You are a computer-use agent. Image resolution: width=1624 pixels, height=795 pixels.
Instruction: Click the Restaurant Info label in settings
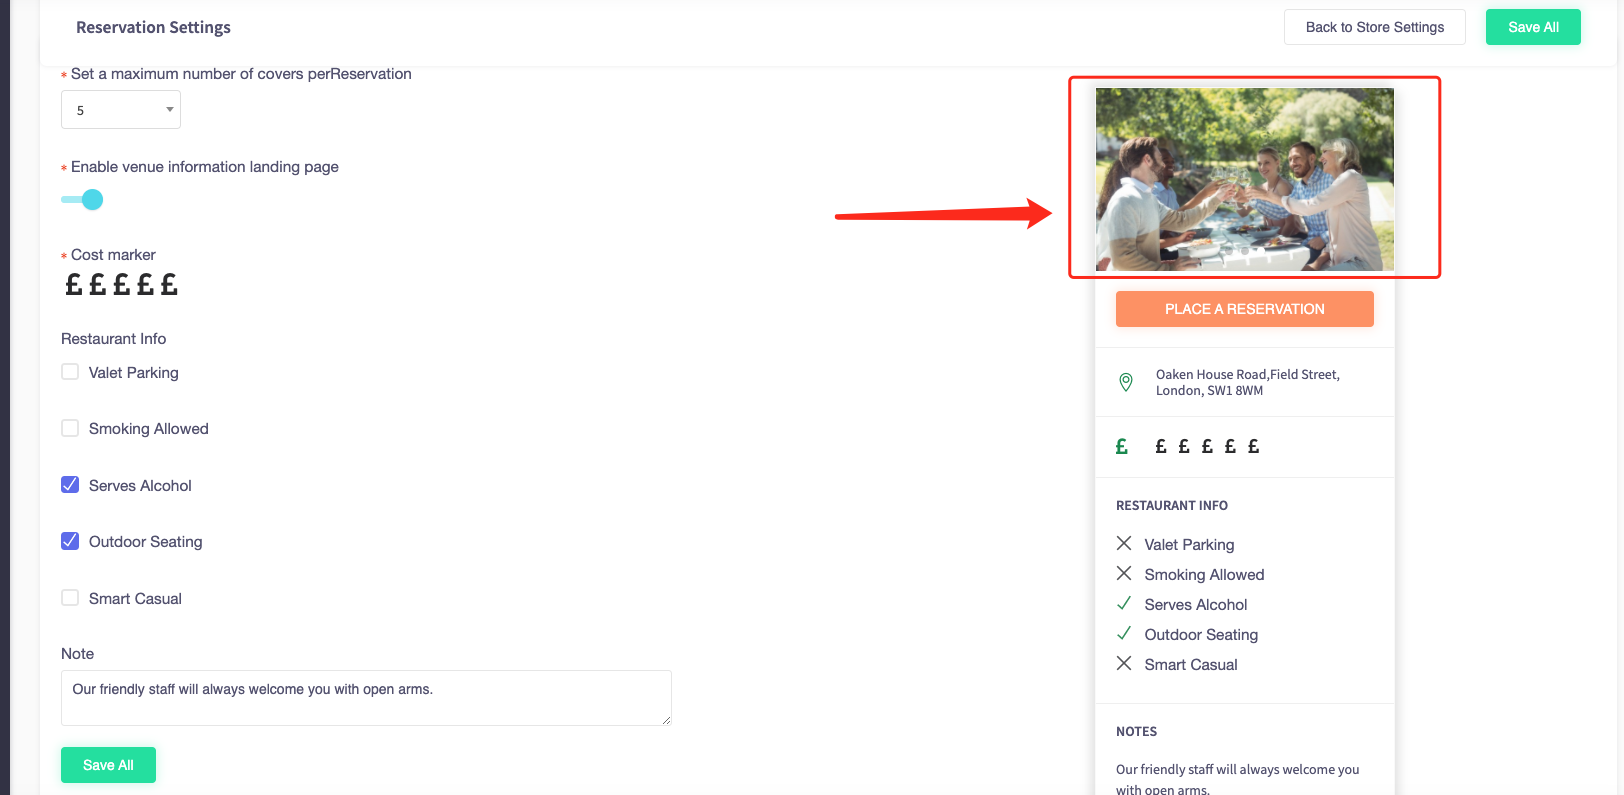[x=114, y=339]
